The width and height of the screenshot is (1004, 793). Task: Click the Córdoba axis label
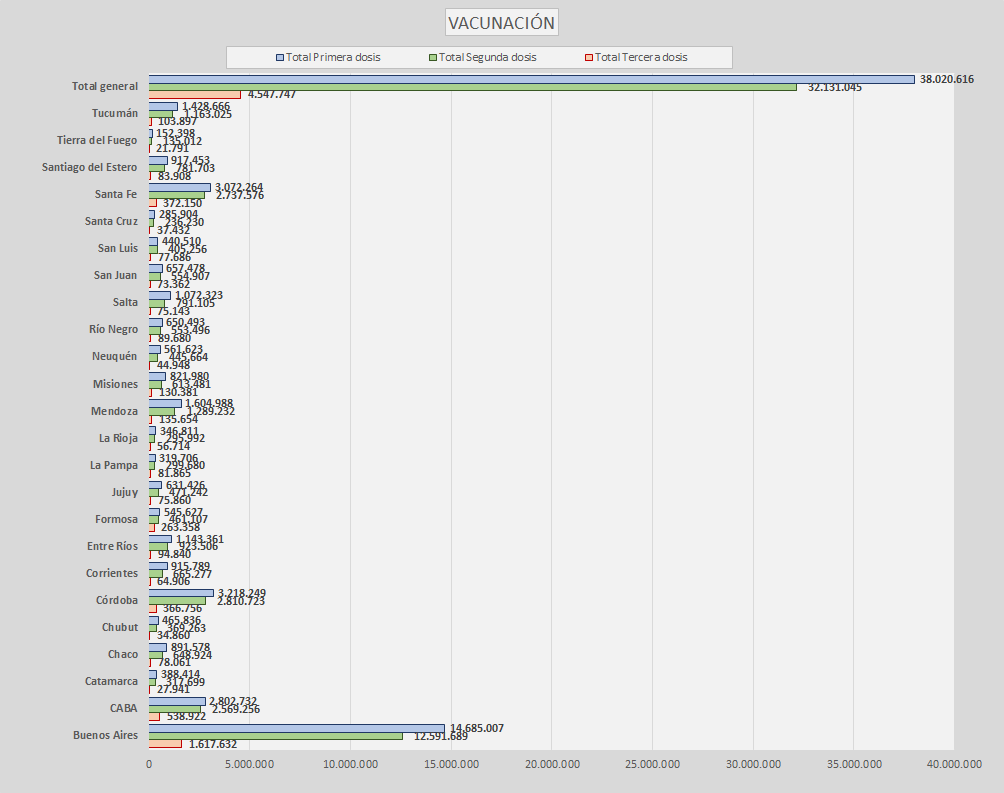pyautogui.click(x=117, y=600)
